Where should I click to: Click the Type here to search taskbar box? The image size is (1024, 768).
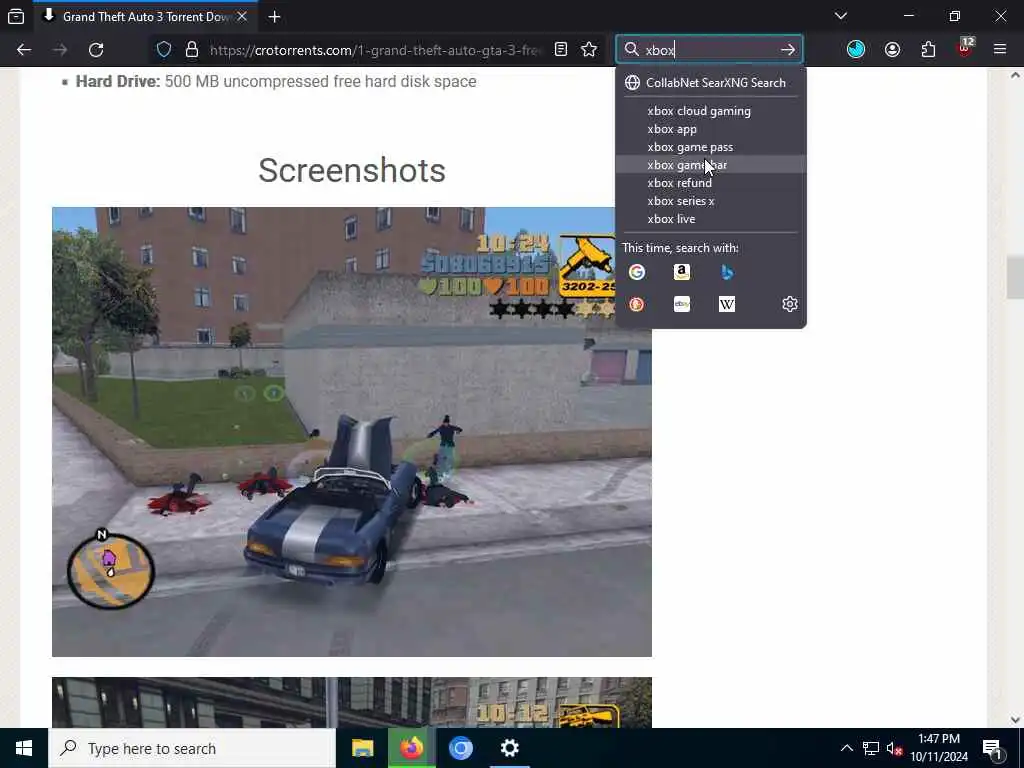pyautogui.click(x=192, y=748)
